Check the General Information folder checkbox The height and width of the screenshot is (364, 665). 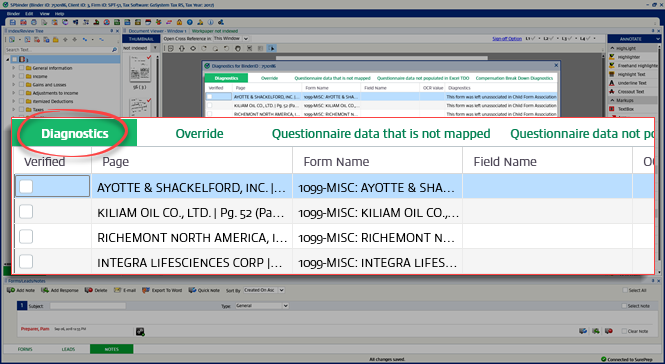click(21, 68)
